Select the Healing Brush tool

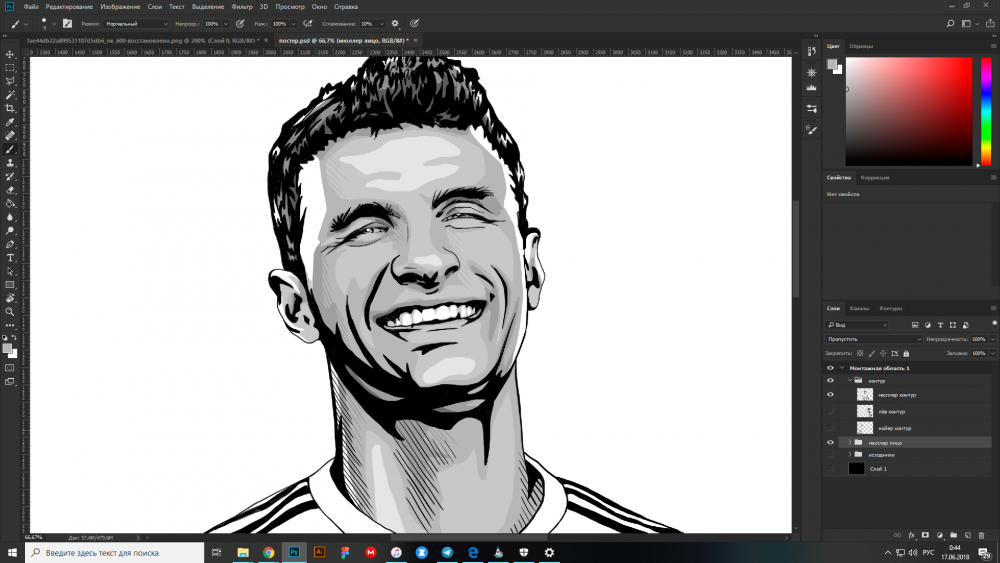[10, 135]
